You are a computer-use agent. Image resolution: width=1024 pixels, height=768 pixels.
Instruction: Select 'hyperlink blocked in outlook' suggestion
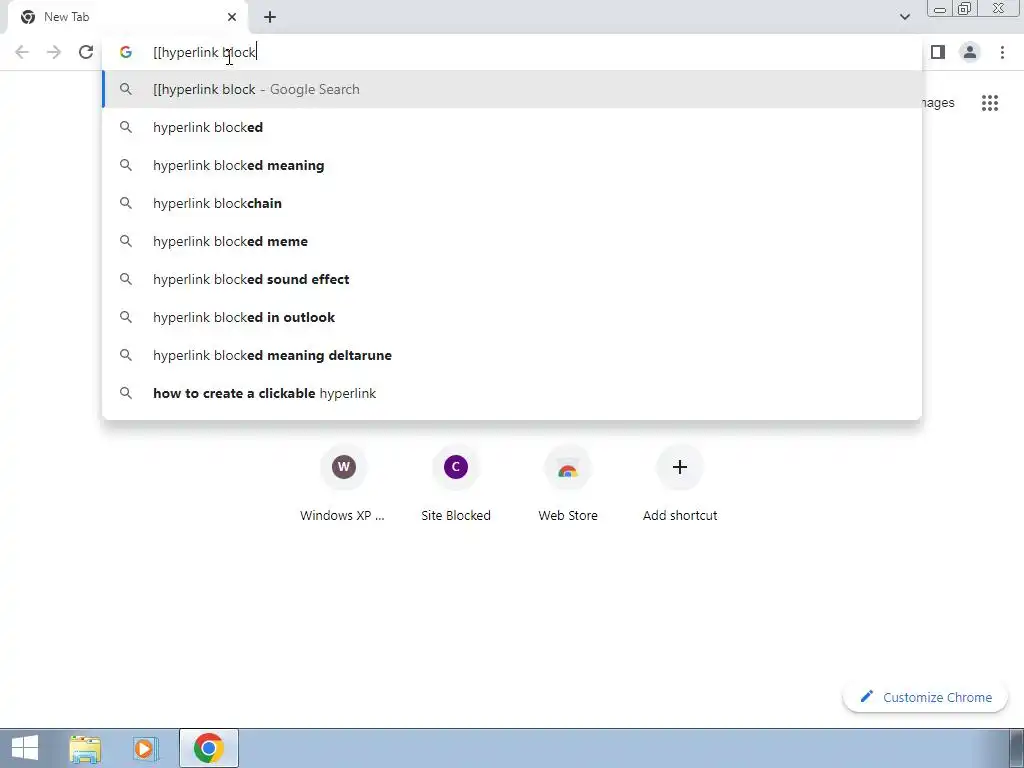click(x=512, y=317)
